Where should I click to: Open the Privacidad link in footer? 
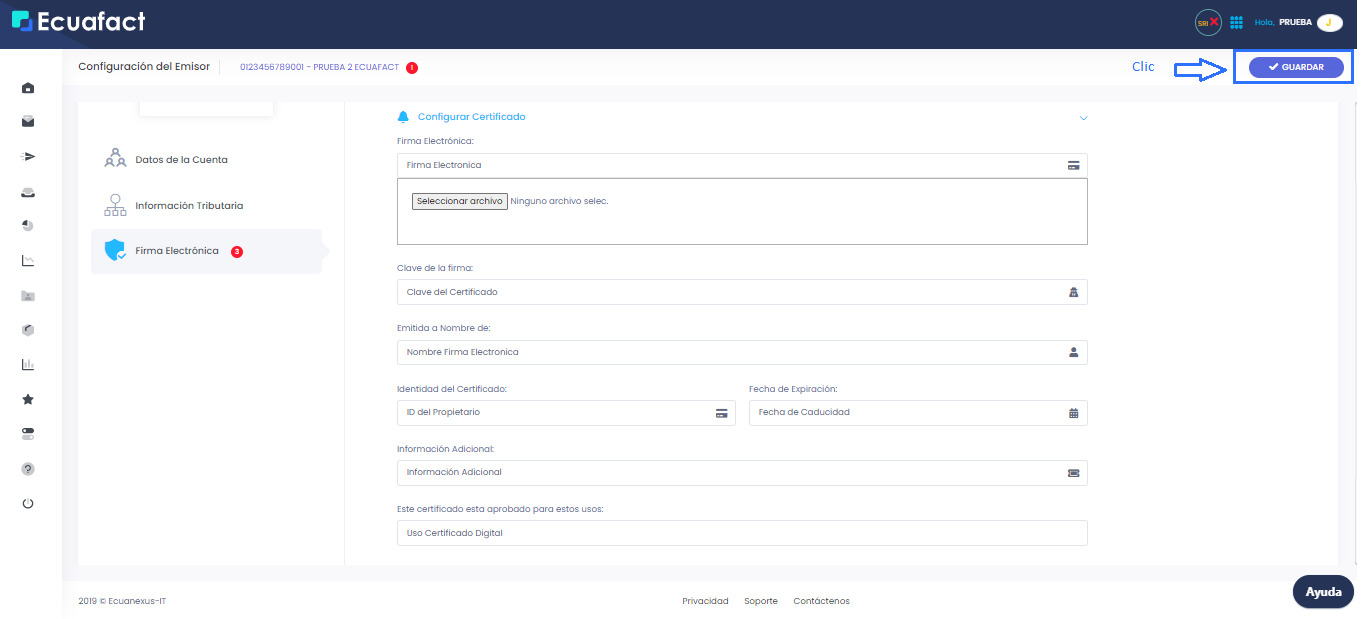pyautogui.click(x=705, y=601)
